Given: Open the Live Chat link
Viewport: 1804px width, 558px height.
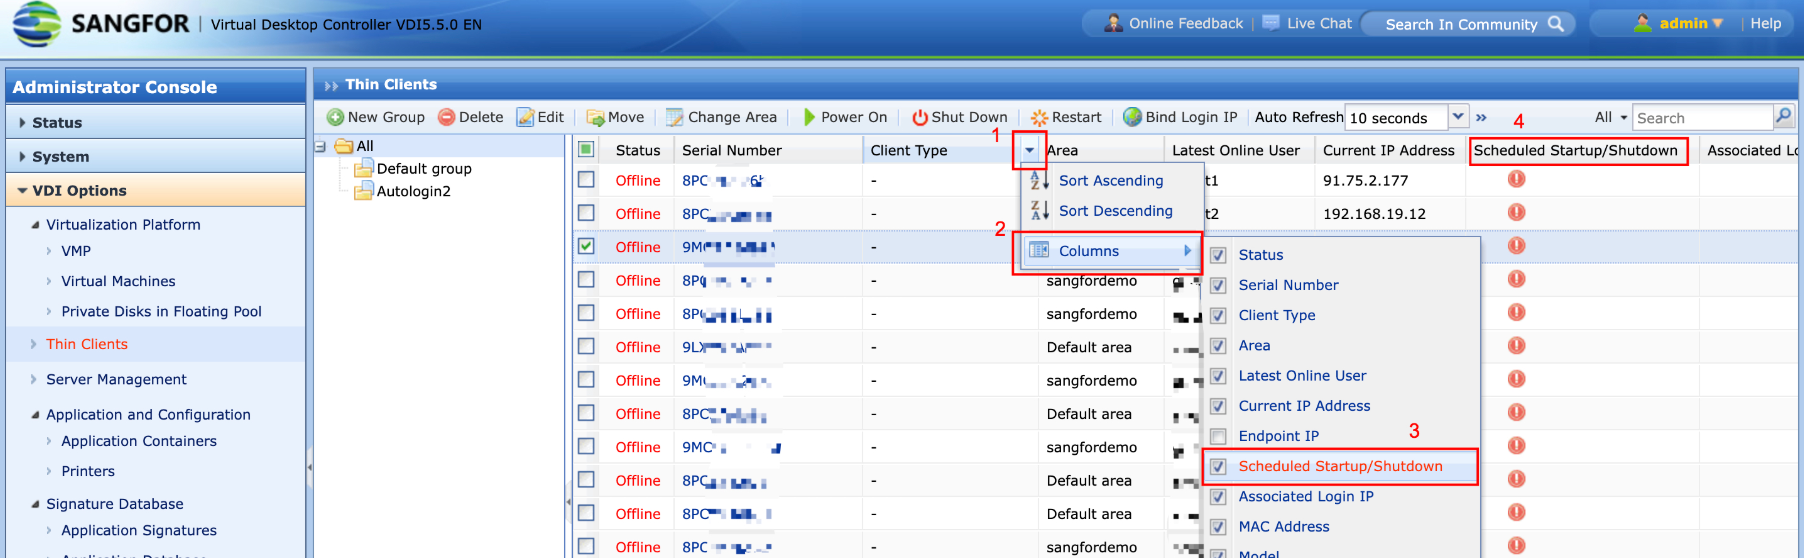Looking at the screenshot, I should click(x=1318, y=23).
